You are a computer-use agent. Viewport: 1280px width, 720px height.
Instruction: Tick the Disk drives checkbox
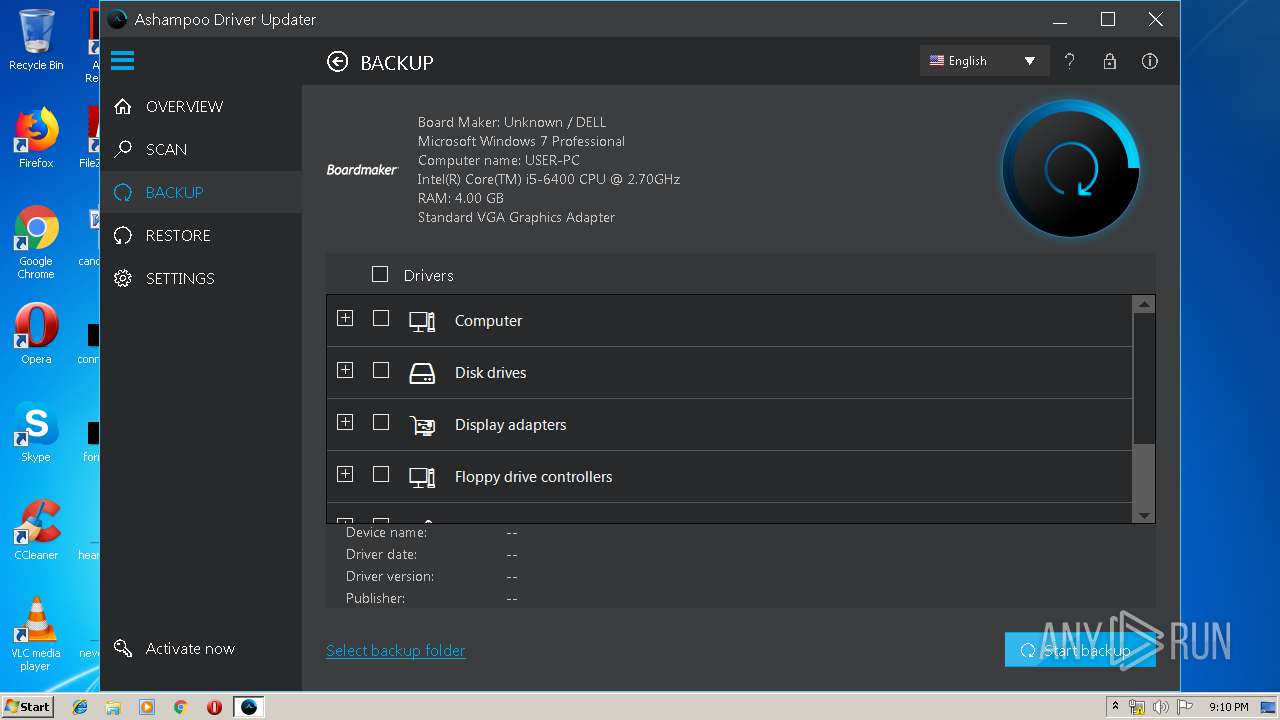tap(381, 370)
